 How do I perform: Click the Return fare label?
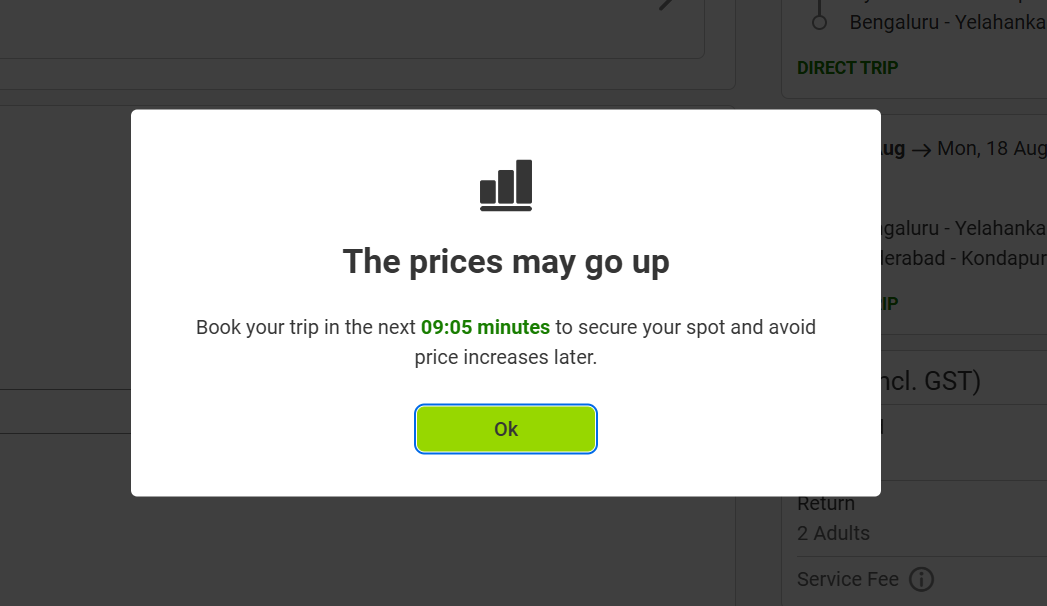point(826,503)
